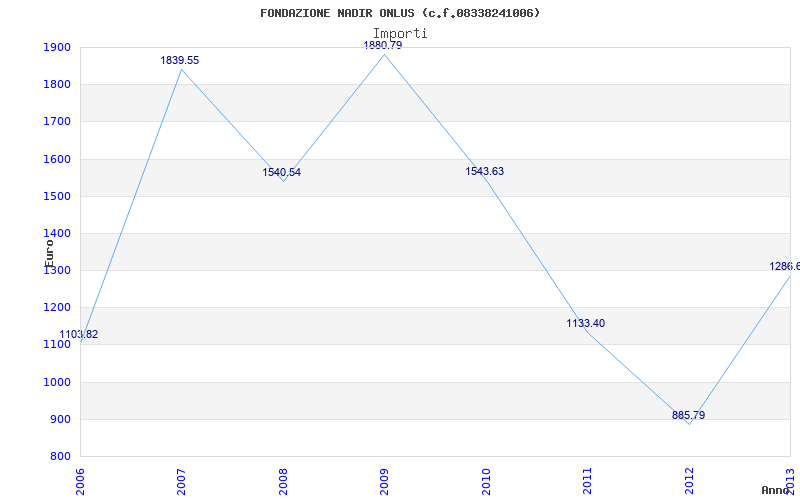Click the 800 y-axis tick label
The width and height of the screenshot is (800, 500).
coord(60,457)
